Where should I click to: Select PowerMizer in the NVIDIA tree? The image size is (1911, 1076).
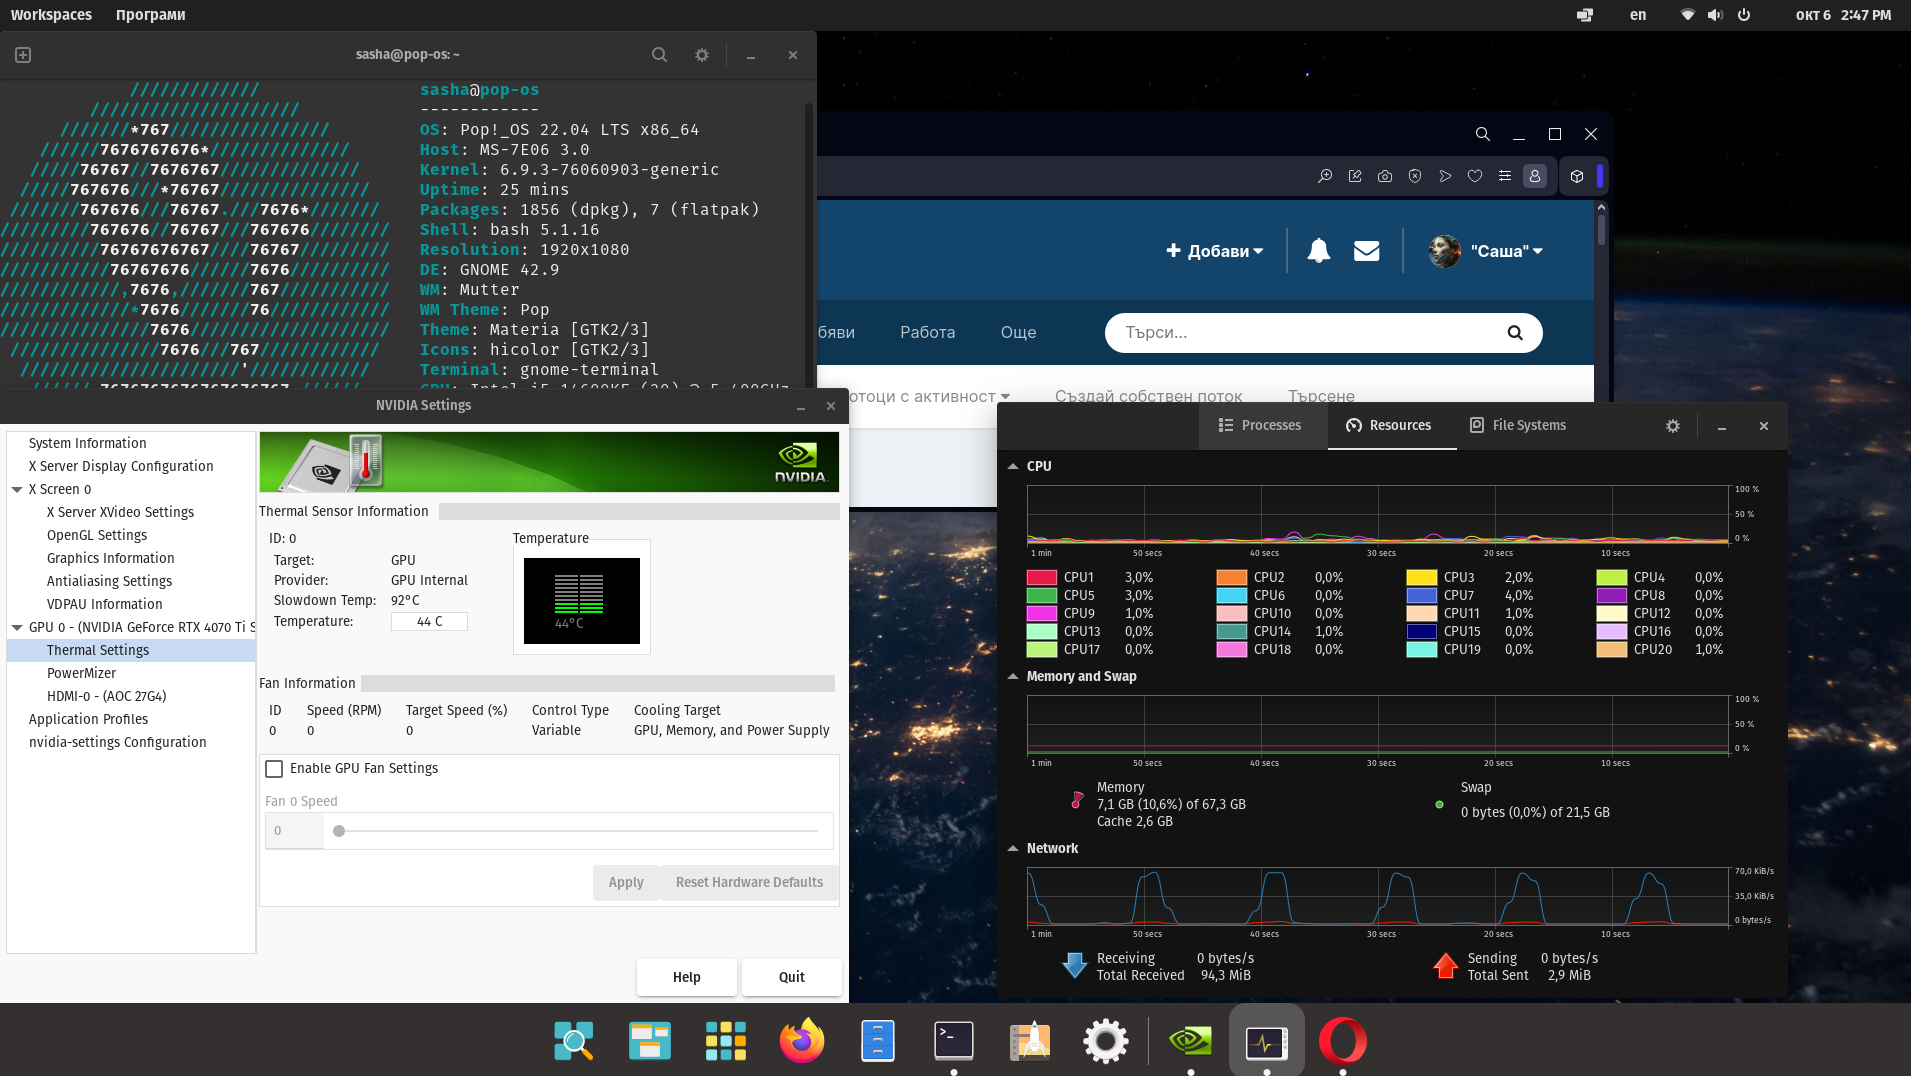81,674
